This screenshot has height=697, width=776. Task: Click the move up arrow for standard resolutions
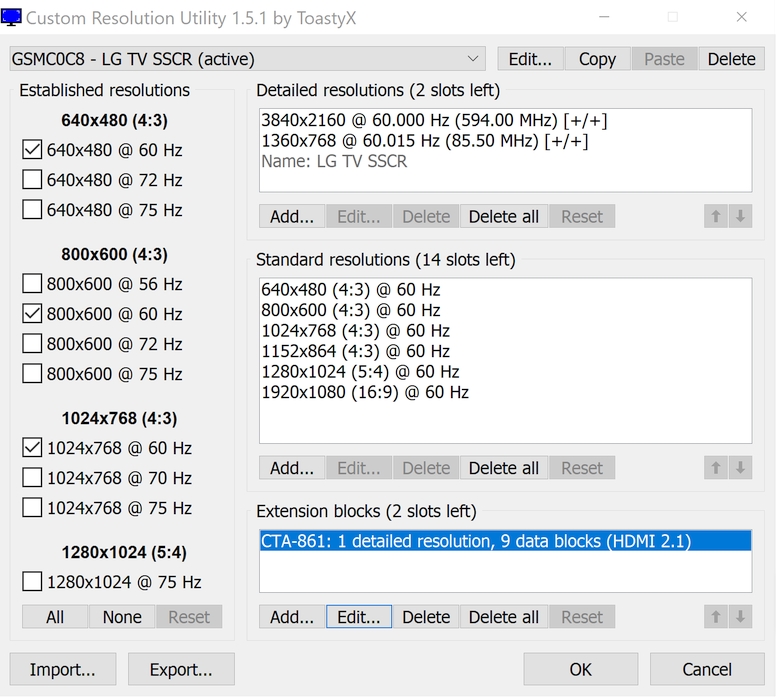pyautogui.click(x=715, y=468)
